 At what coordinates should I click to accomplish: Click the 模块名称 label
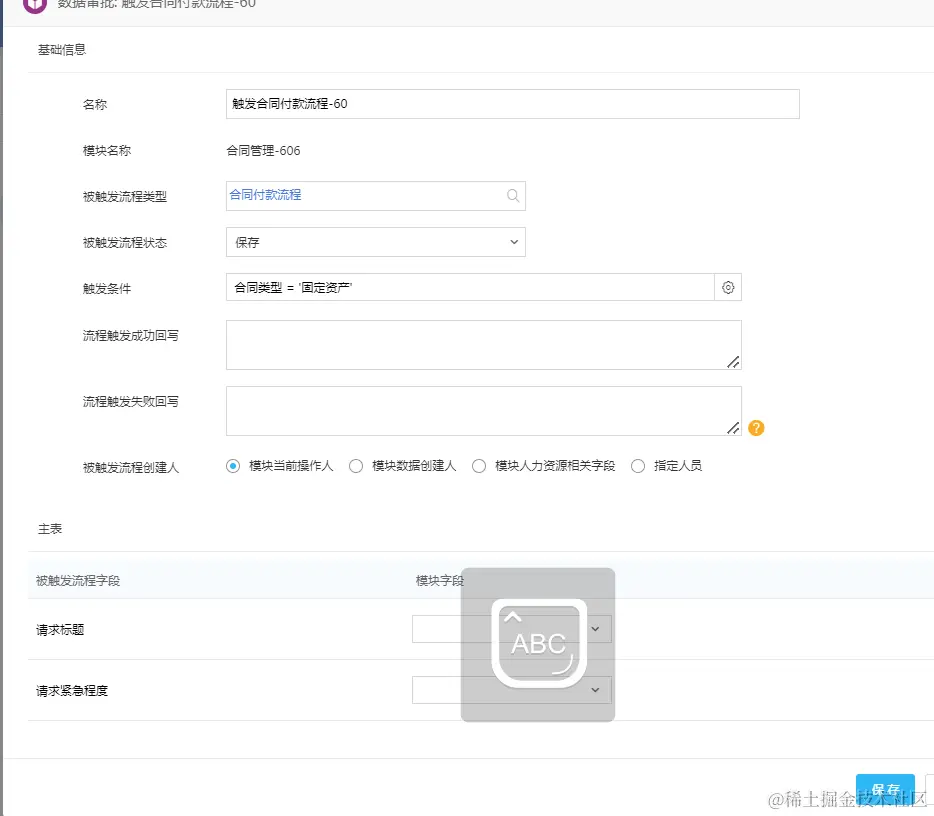pos(107,151)
